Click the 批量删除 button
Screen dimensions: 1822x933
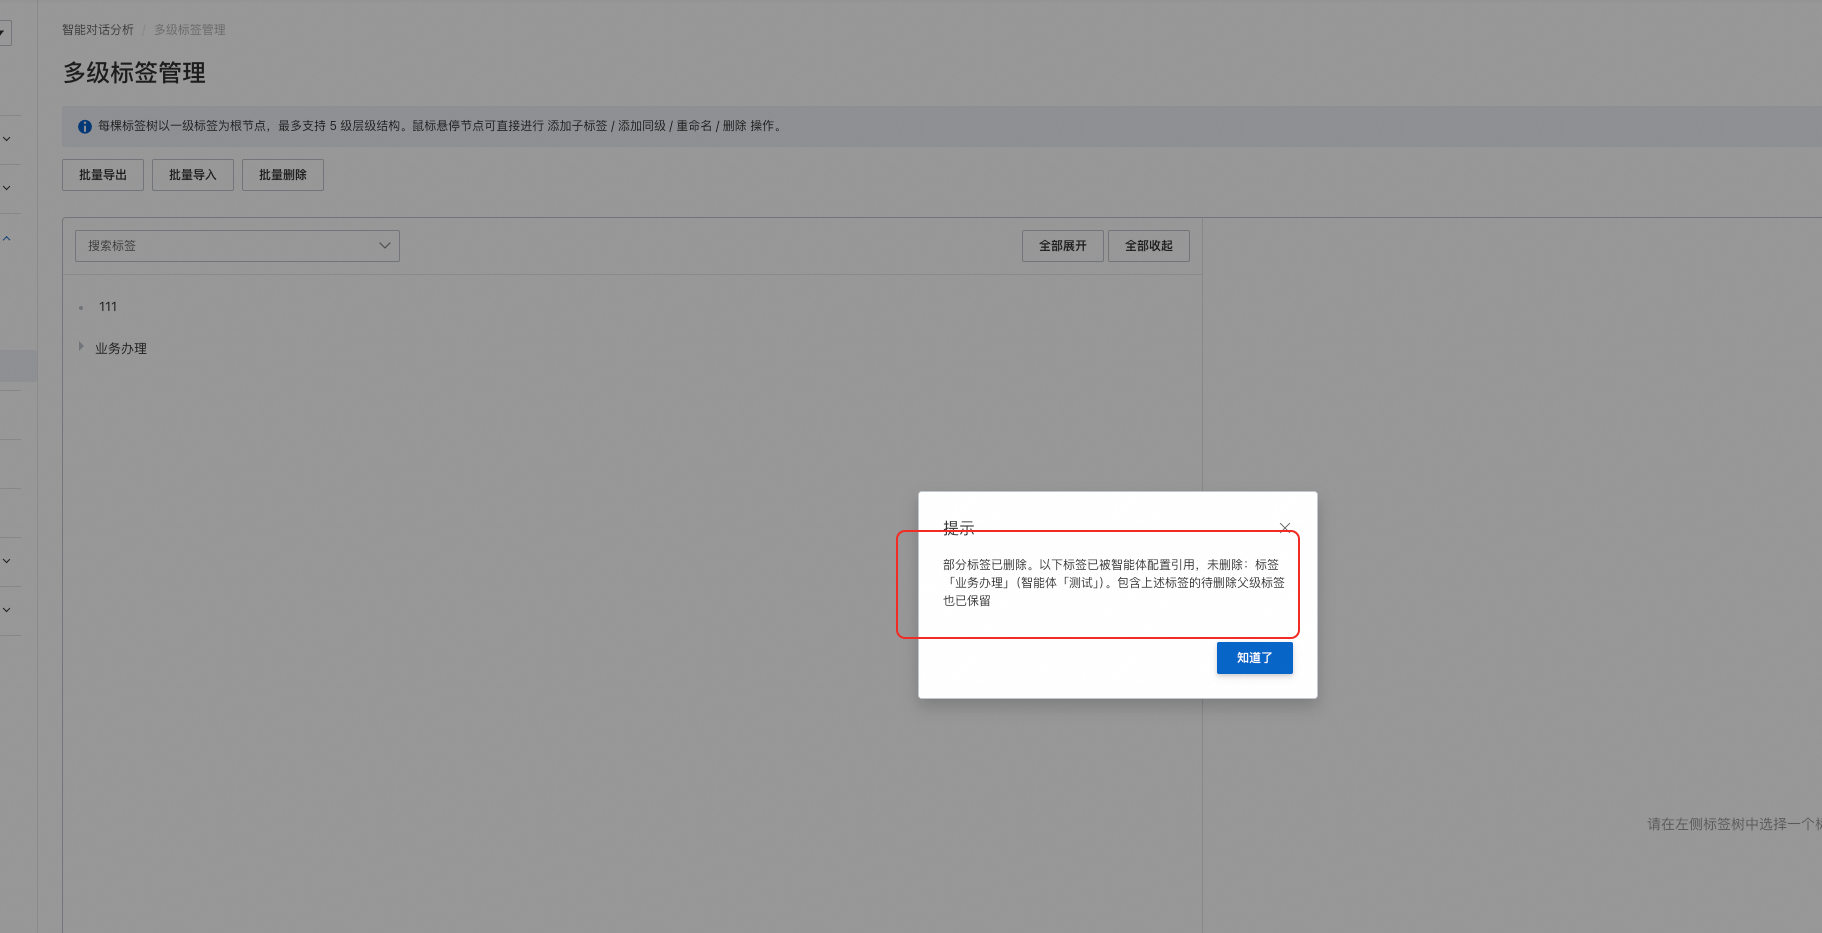click(283, 175)
